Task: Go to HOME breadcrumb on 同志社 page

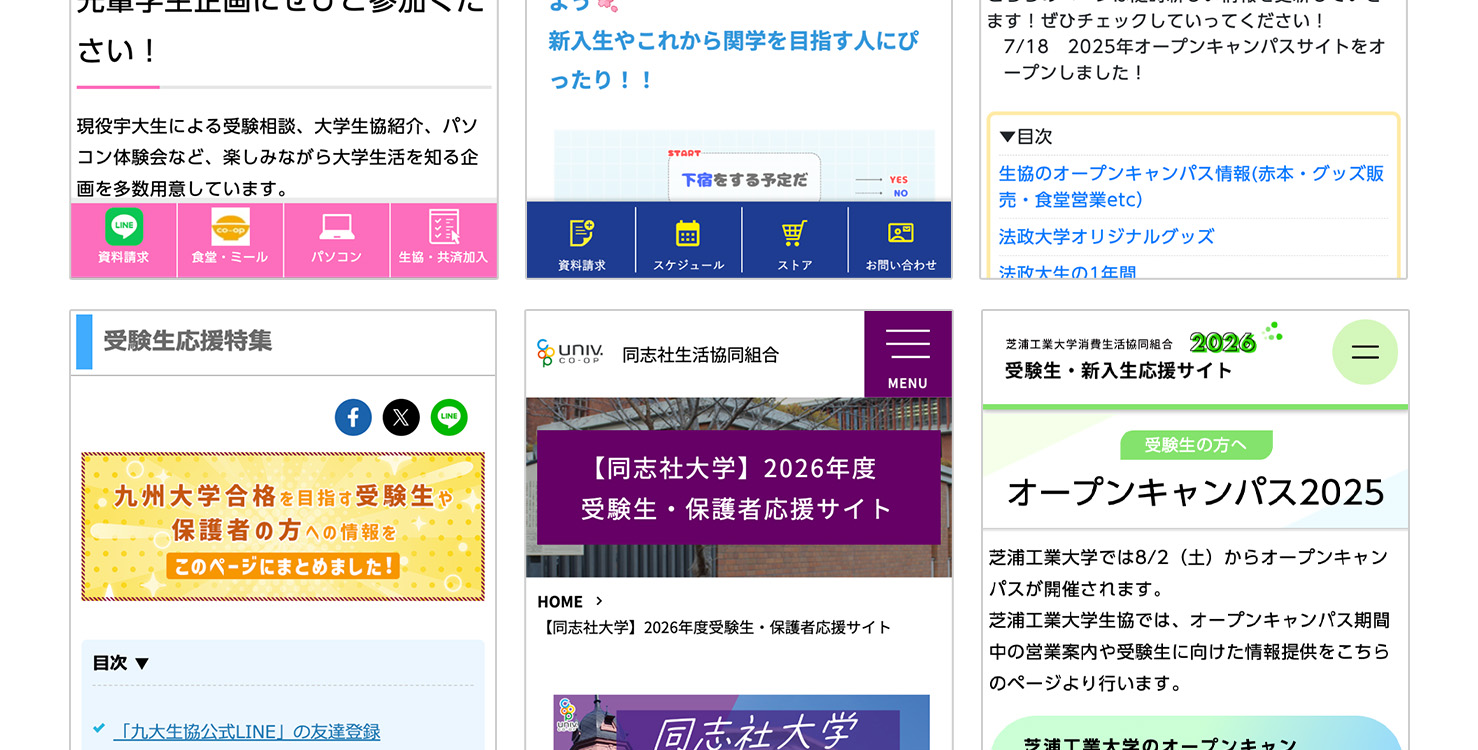Action: [x=560, y=601]
